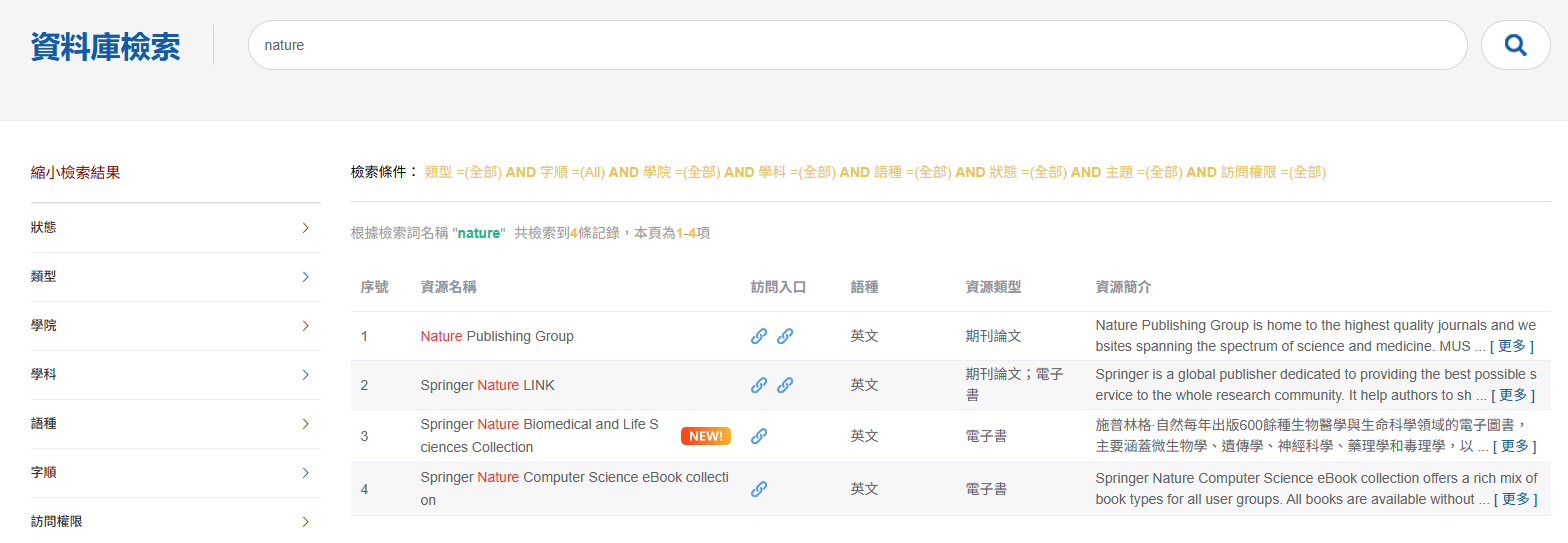Click the 資源簡介 column header
This screenshot has width=1568, height=543.
click(1123, 287)
